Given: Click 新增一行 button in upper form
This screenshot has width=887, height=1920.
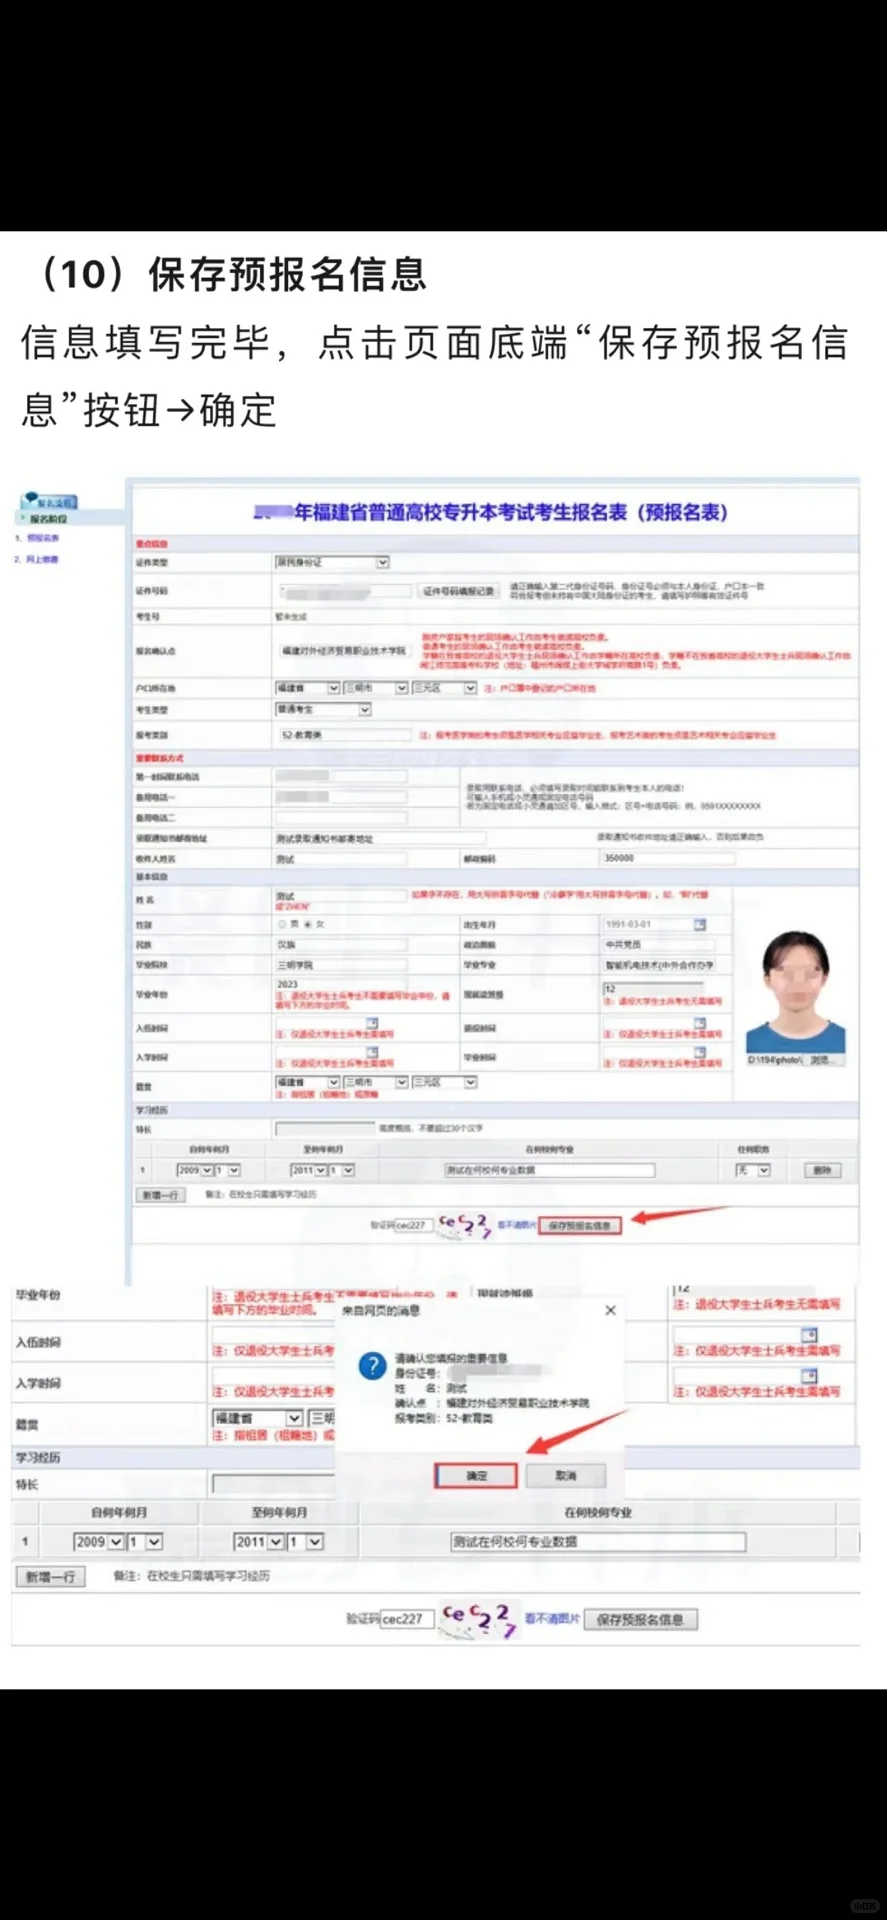Looking at the screenshot, I should pyautogui.click(x=160, y=1195).
